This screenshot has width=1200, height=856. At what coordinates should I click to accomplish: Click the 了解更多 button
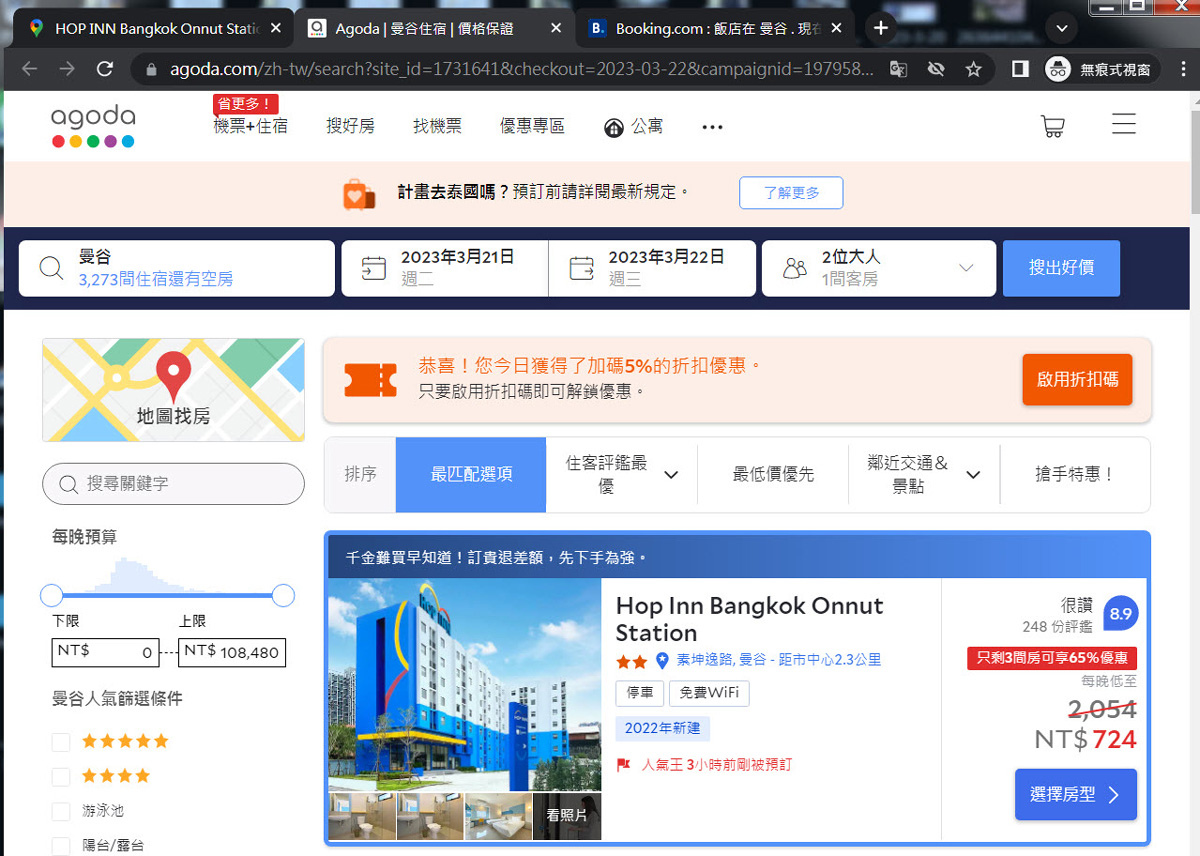click(x=791, y=193)
